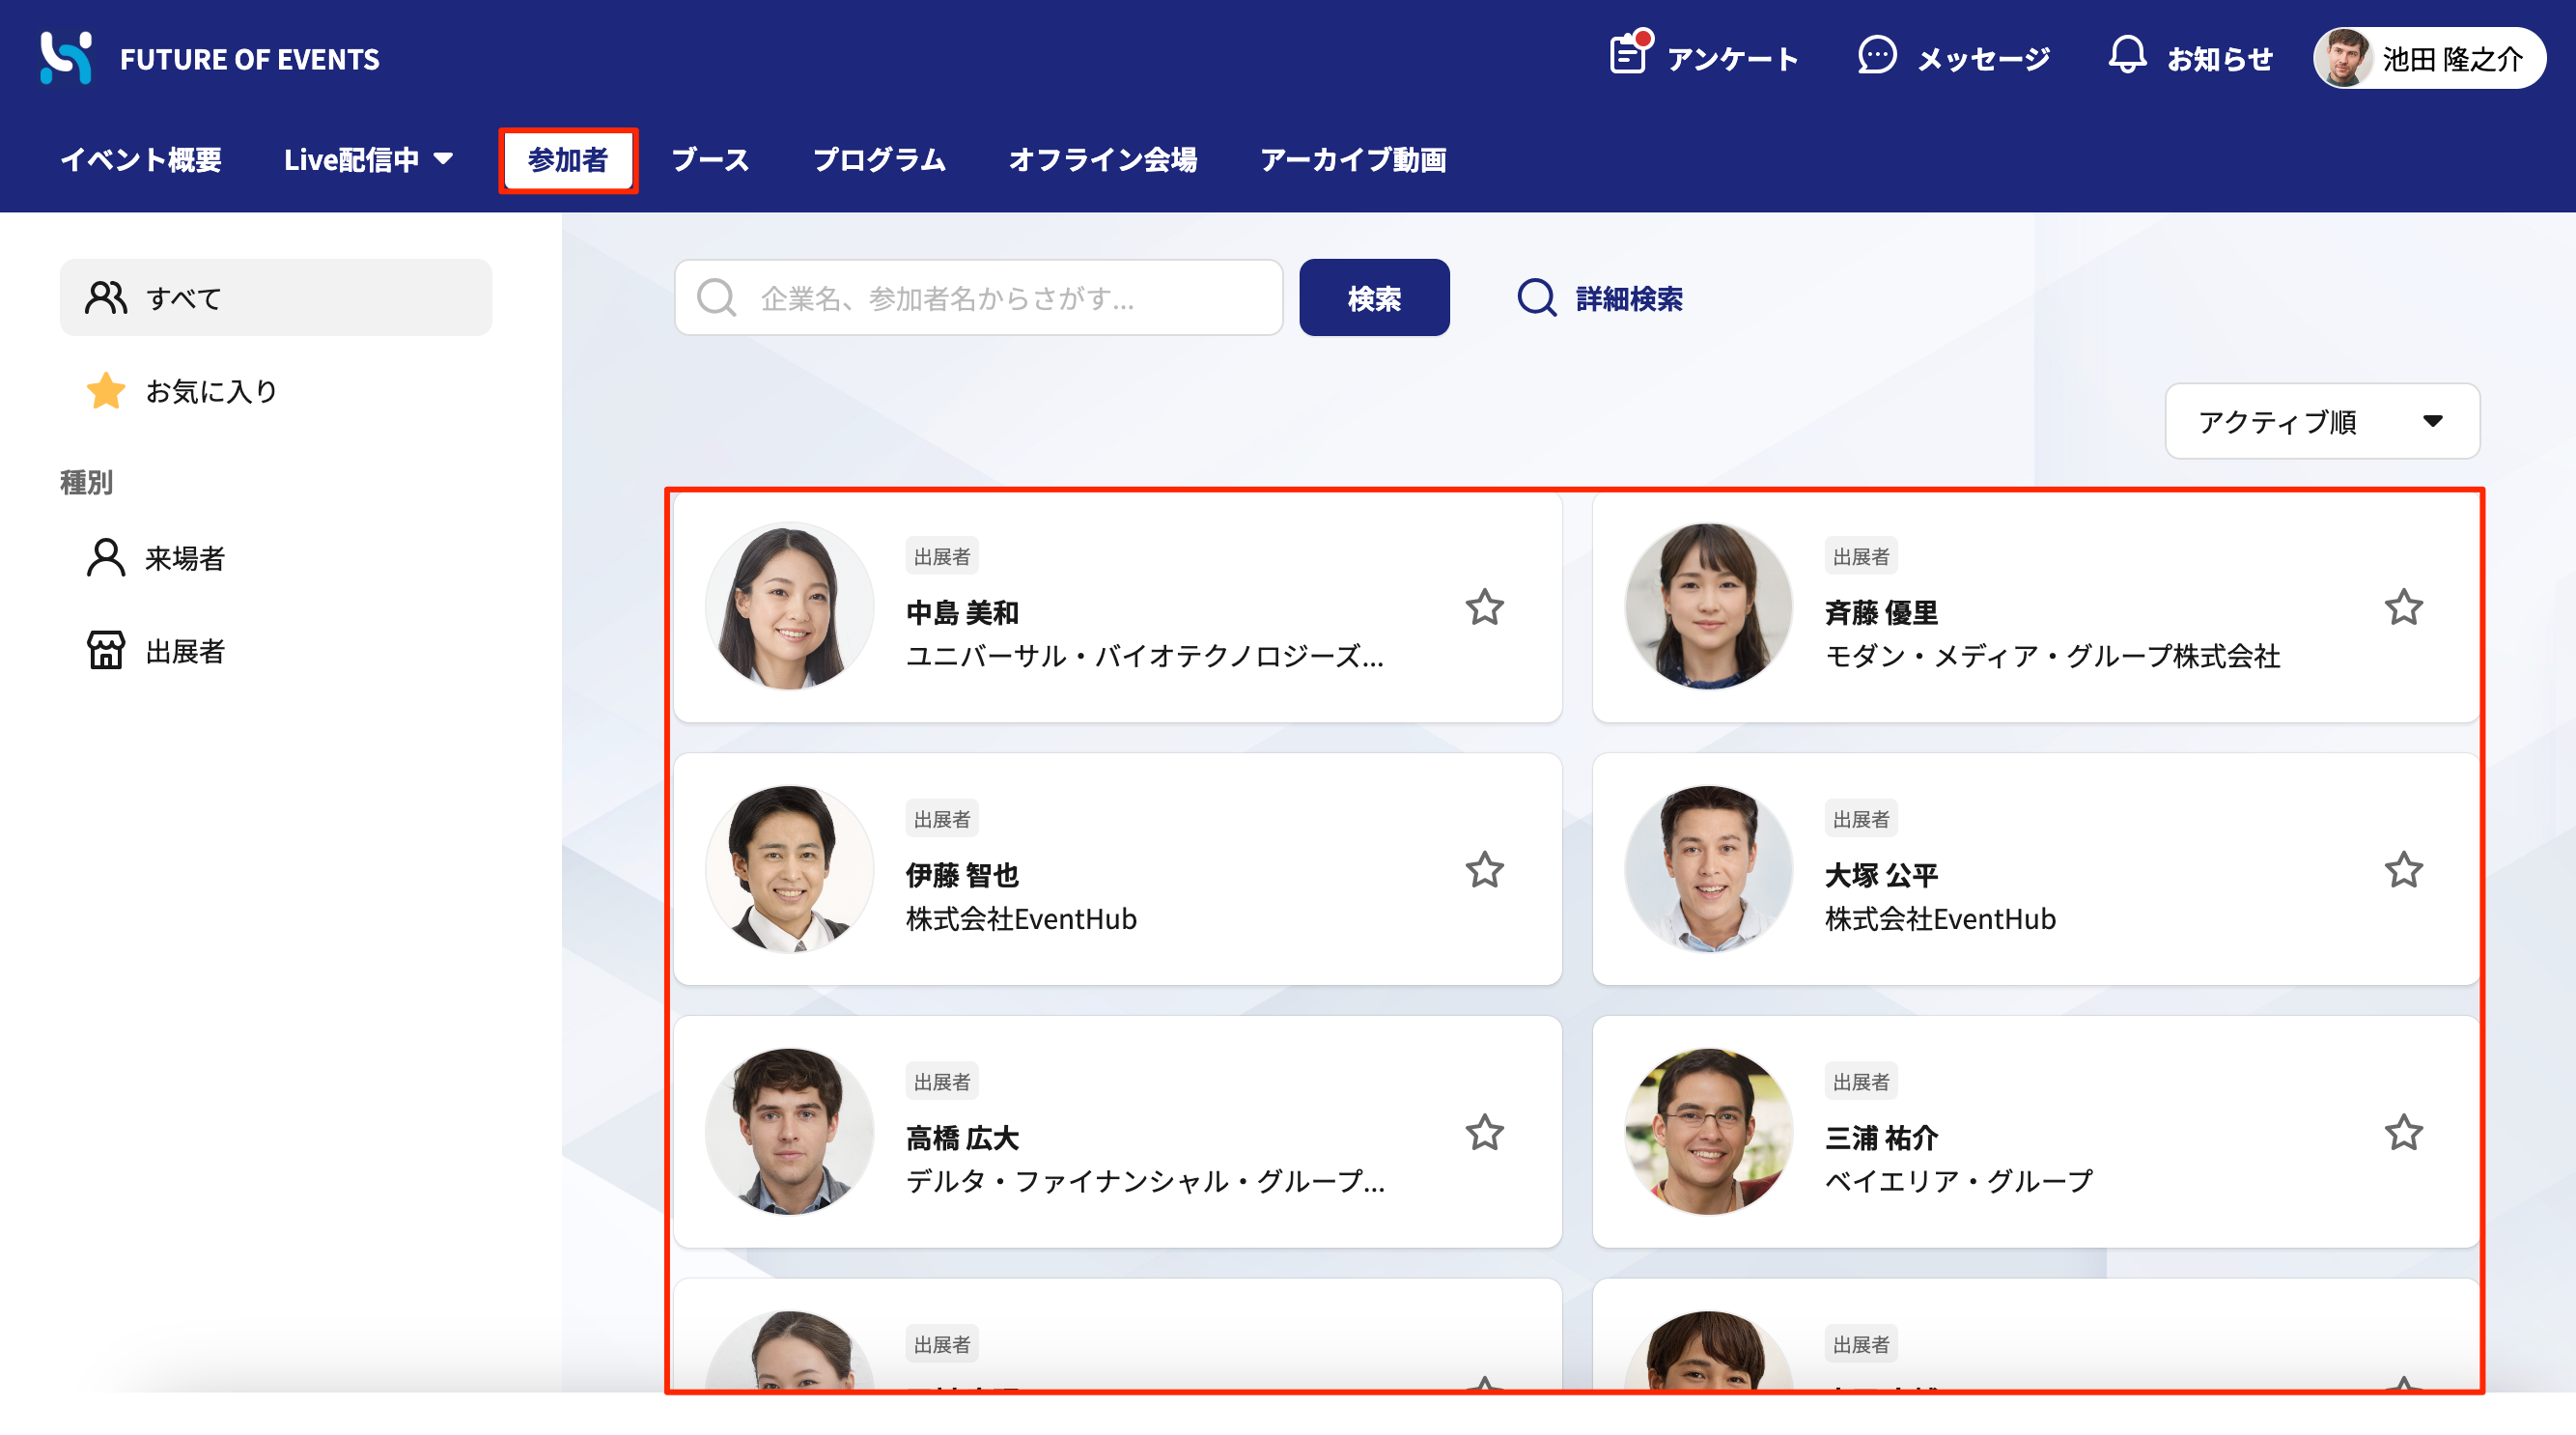
Task: Favorite 三浦 祐介 with the star
Action: point(2403,1133)
